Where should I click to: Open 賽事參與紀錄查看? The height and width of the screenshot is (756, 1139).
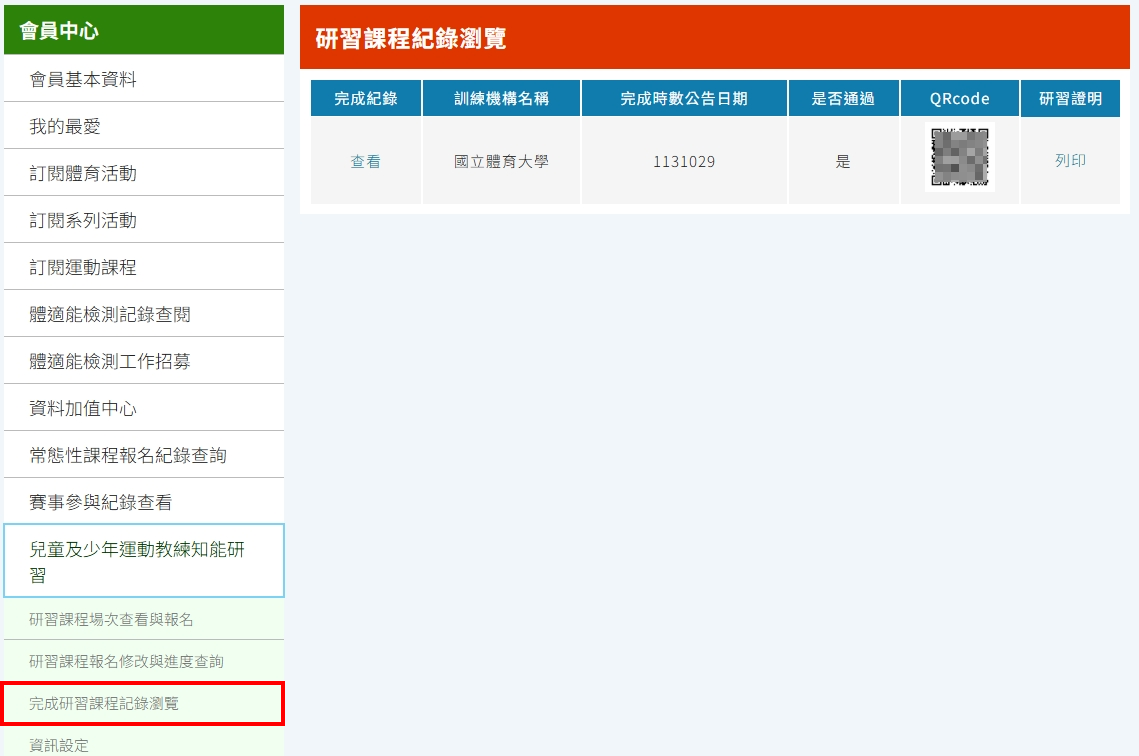click(144, 501)
